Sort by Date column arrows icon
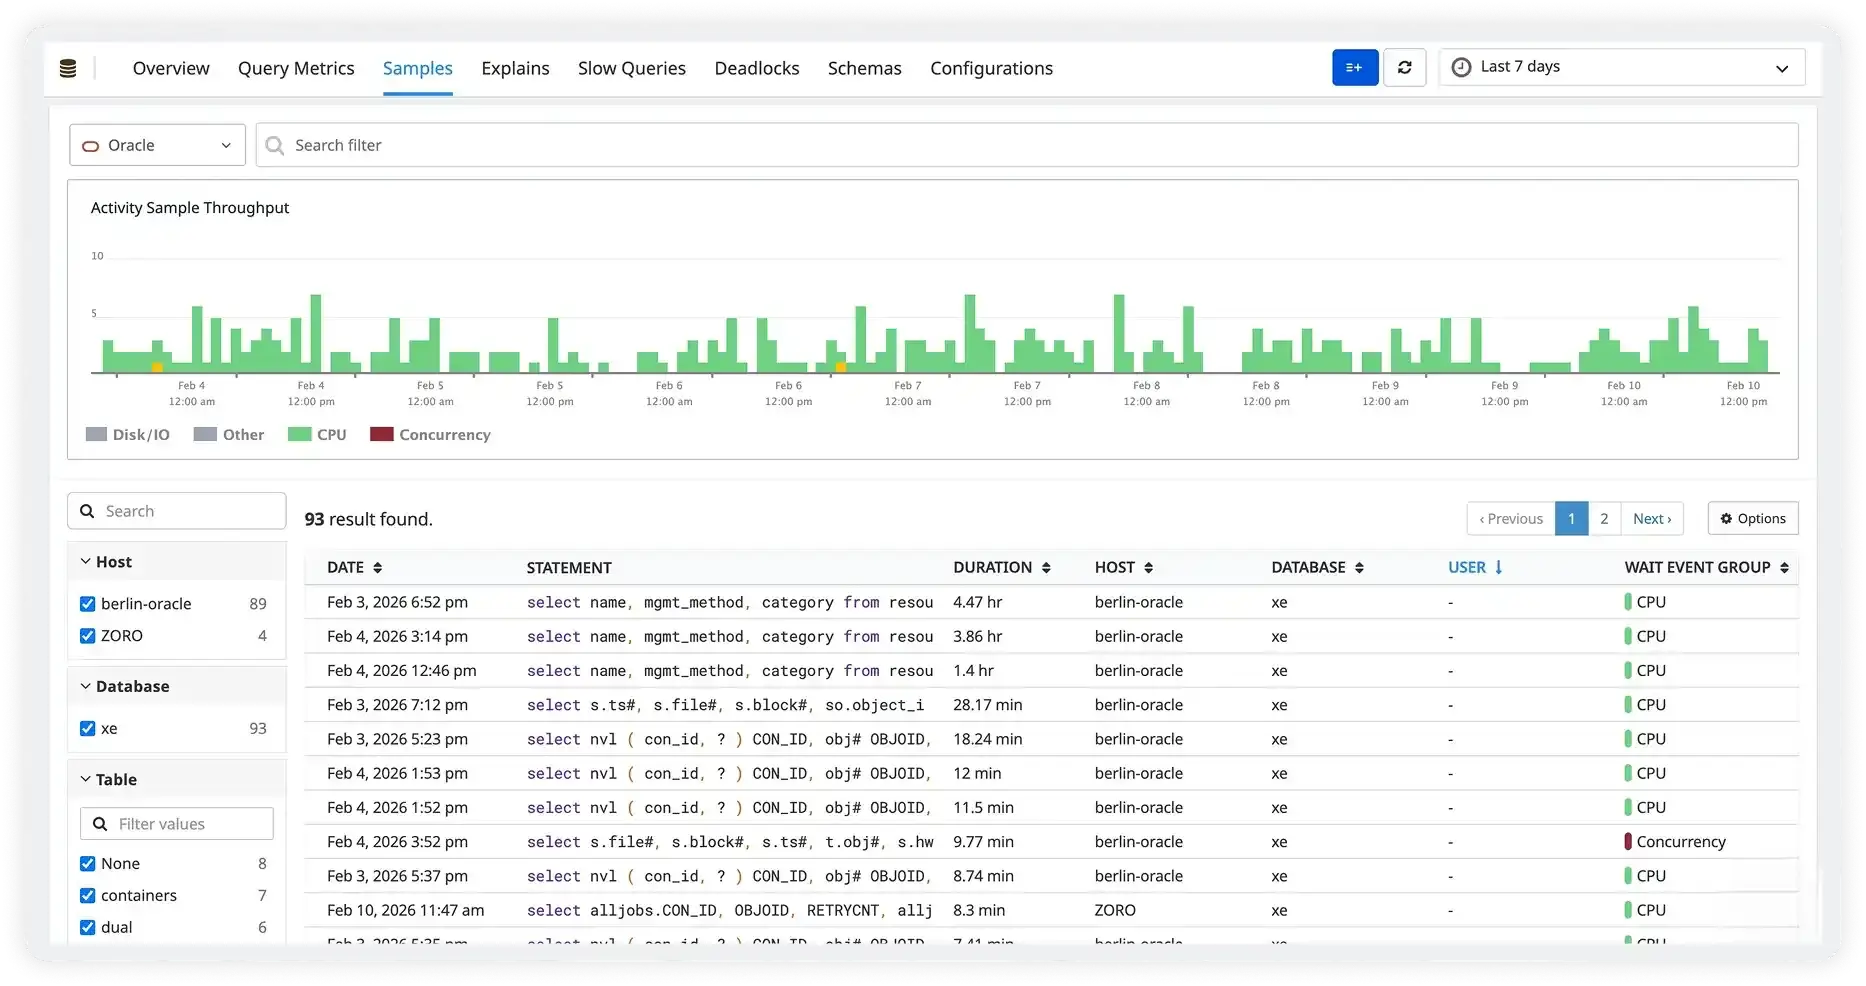The width and height of the screenshot is (1866, 986). pyautogui.click(x=377, y=568)
